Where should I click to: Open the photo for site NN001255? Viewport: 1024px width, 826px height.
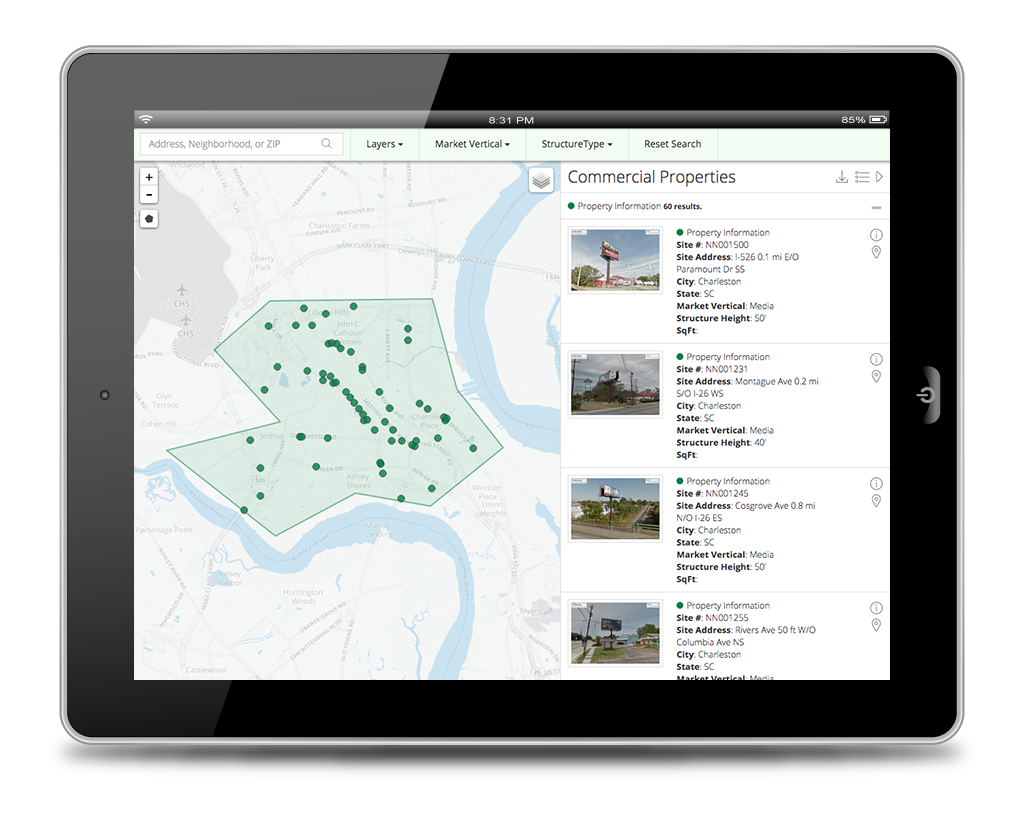(x=615, y=633)
